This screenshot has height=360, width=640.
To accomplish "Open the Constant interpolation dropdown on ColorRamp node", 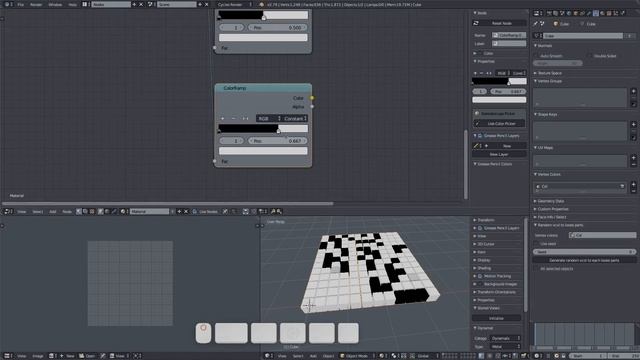I will click(295, 118).
